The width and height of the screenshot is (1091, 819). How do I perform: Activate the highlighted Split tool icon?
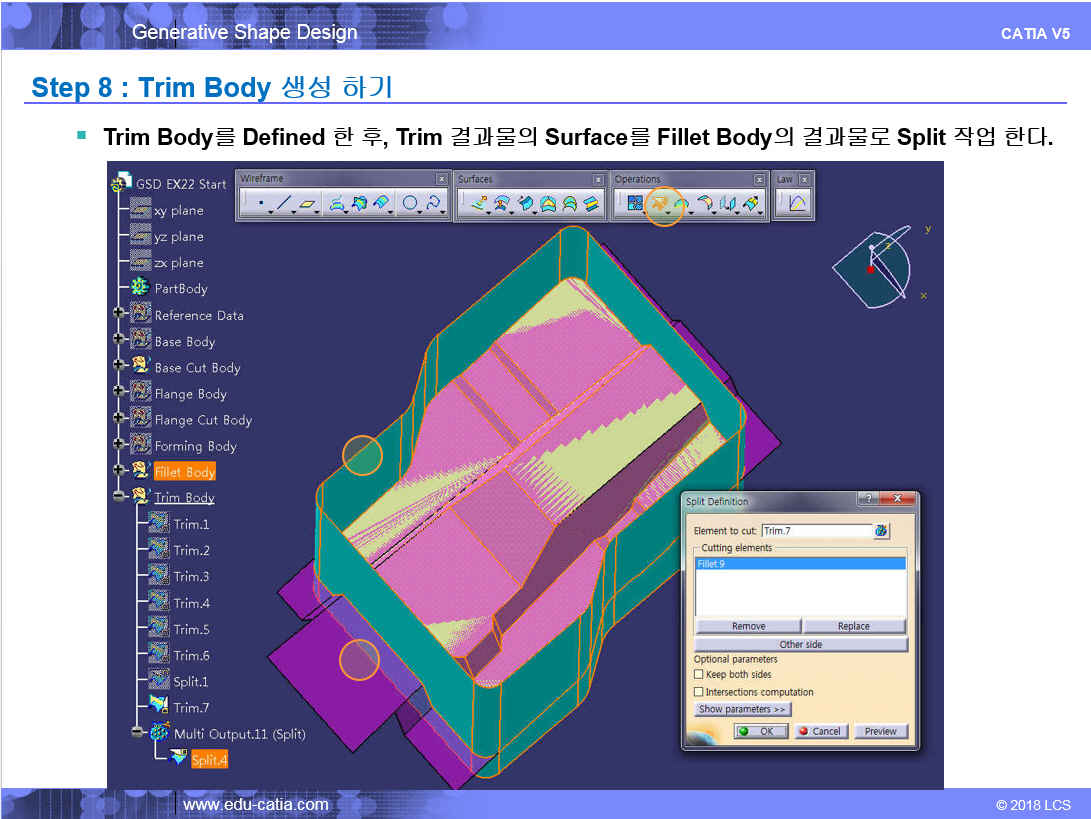[659, 204]
